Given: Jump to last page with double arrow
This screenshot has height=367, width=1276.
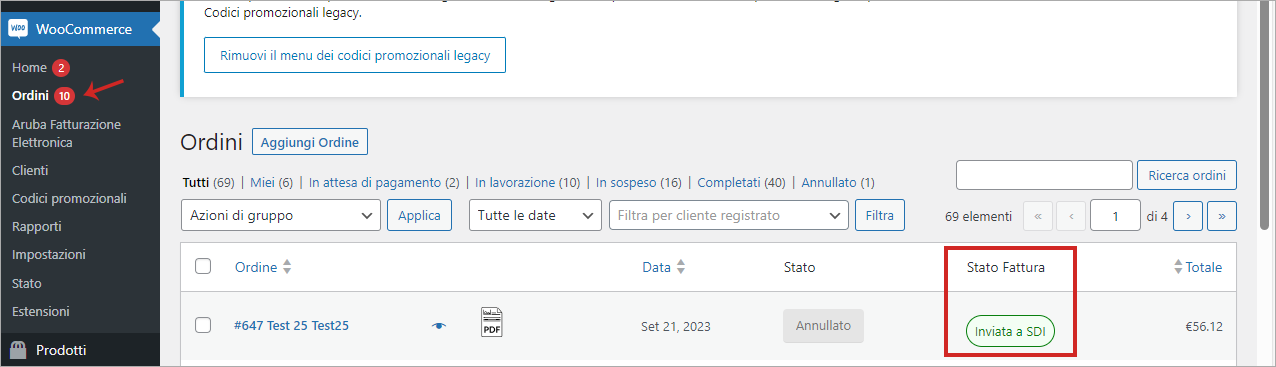Looking at the screenshot, I should 1222,215.
